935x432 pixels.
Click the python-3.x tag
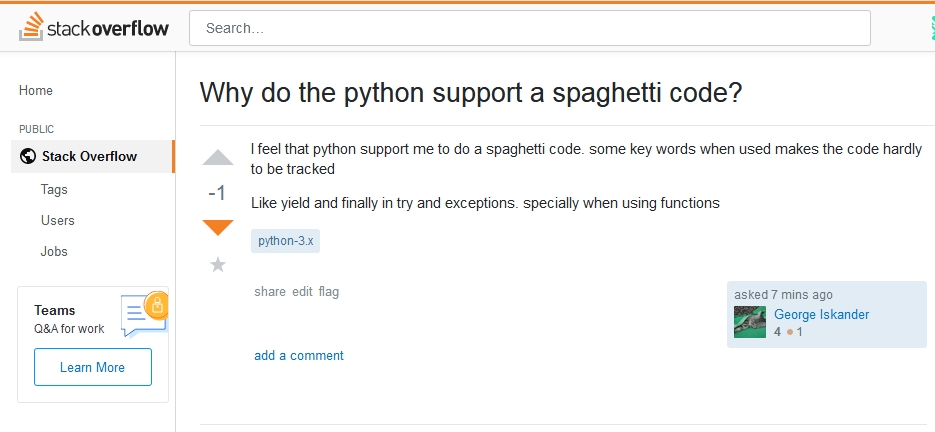click(285, 241)
